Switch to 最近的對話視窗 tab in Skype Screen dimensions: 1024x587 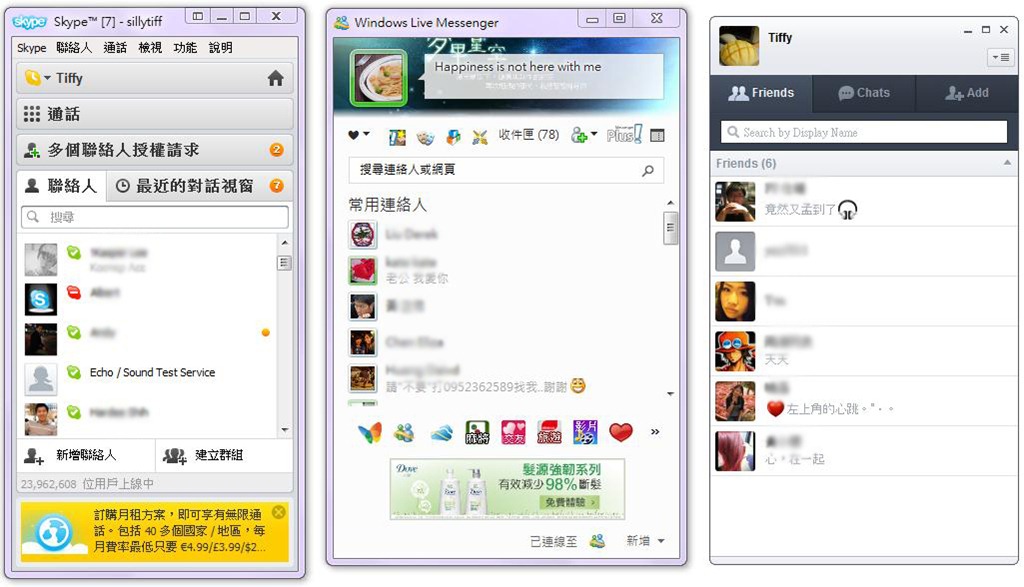tap(199, 186)
